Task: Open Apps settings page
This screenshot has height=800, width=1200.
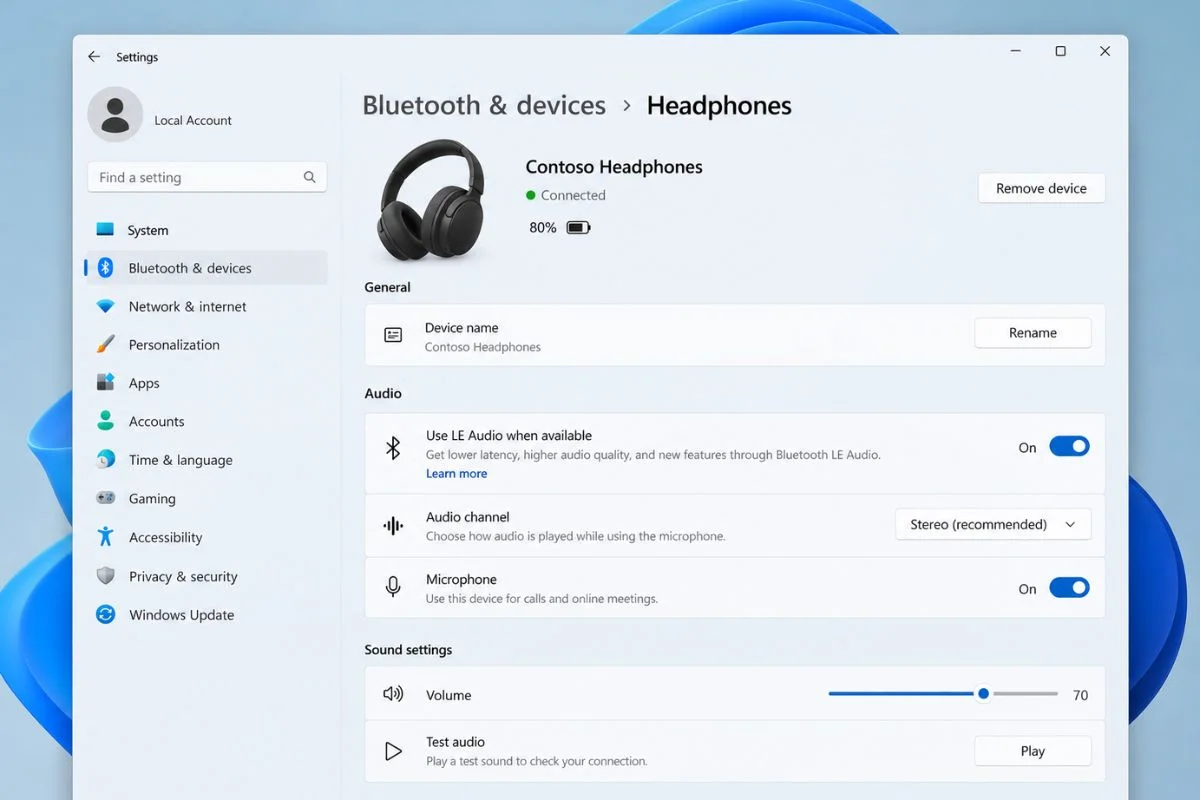Action: point(206,383)
